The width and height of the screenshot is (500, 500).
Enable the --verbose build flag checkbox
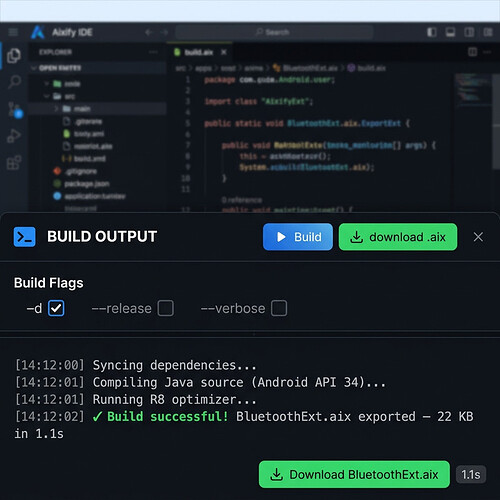[279, 308]
